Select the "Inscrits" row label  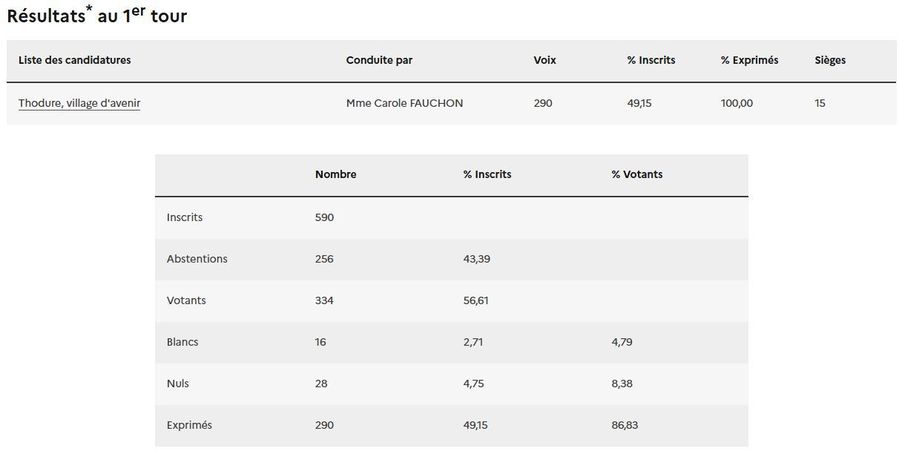coord(185,217)
